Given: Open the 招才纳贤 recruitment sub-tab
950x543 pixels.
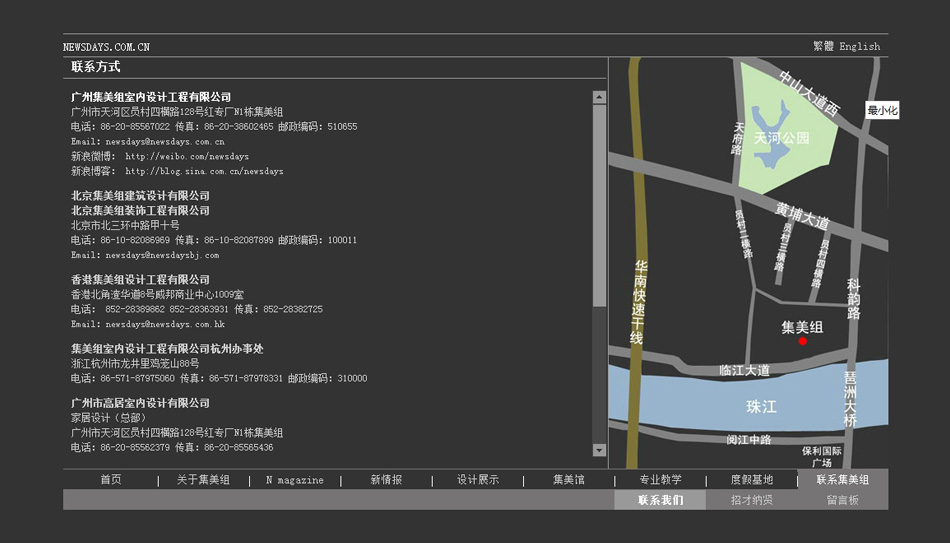Looking at the screenshot, I should tap(751, 500).
